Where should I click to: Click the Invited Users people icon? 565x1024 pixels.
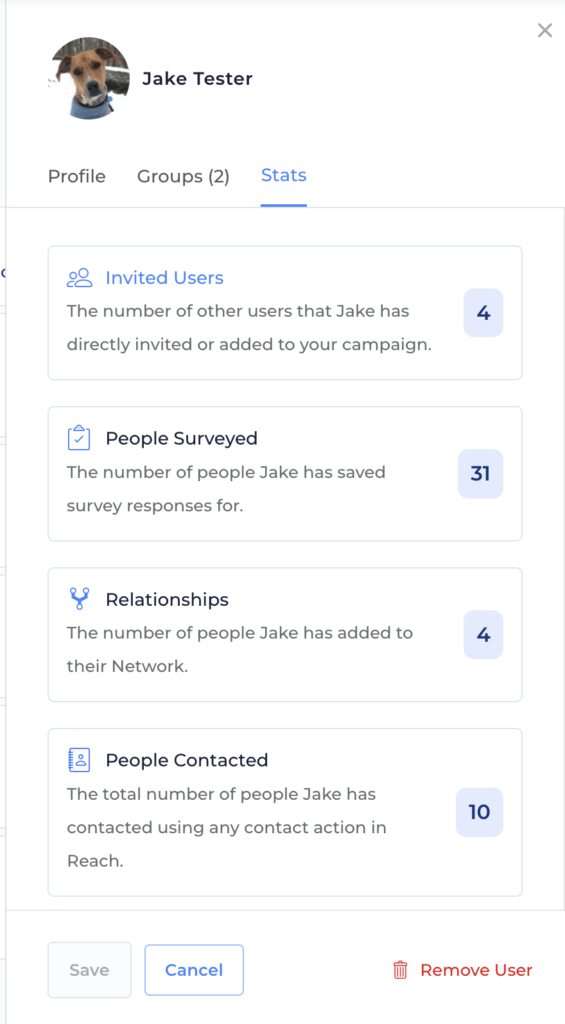tap(80, 278)
